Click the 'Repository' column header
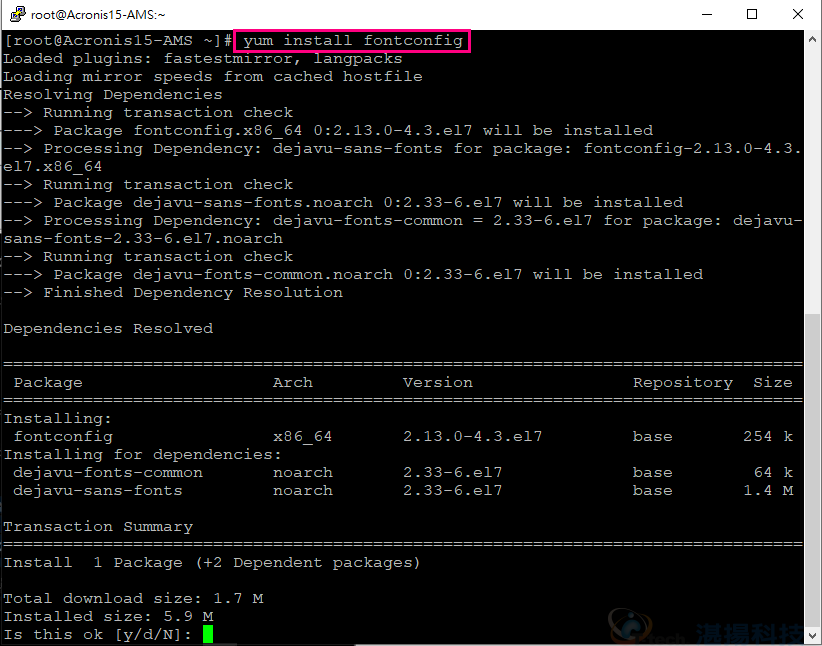The height and width of the screenshot is (646, 822). coord(683,382)
